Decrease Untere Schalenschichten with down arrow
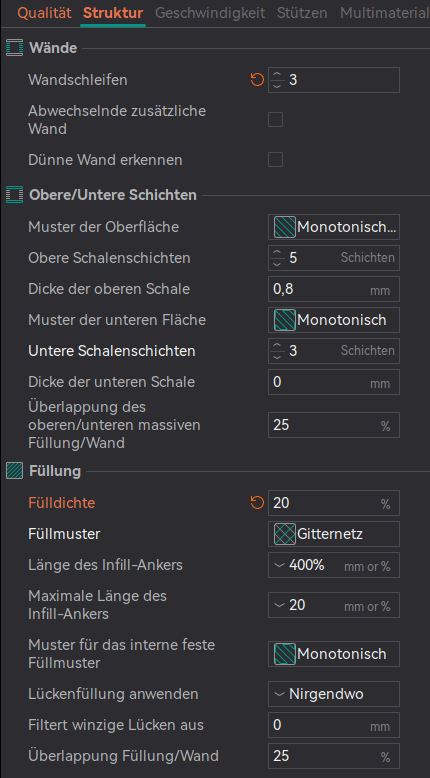 coord(277,356)
